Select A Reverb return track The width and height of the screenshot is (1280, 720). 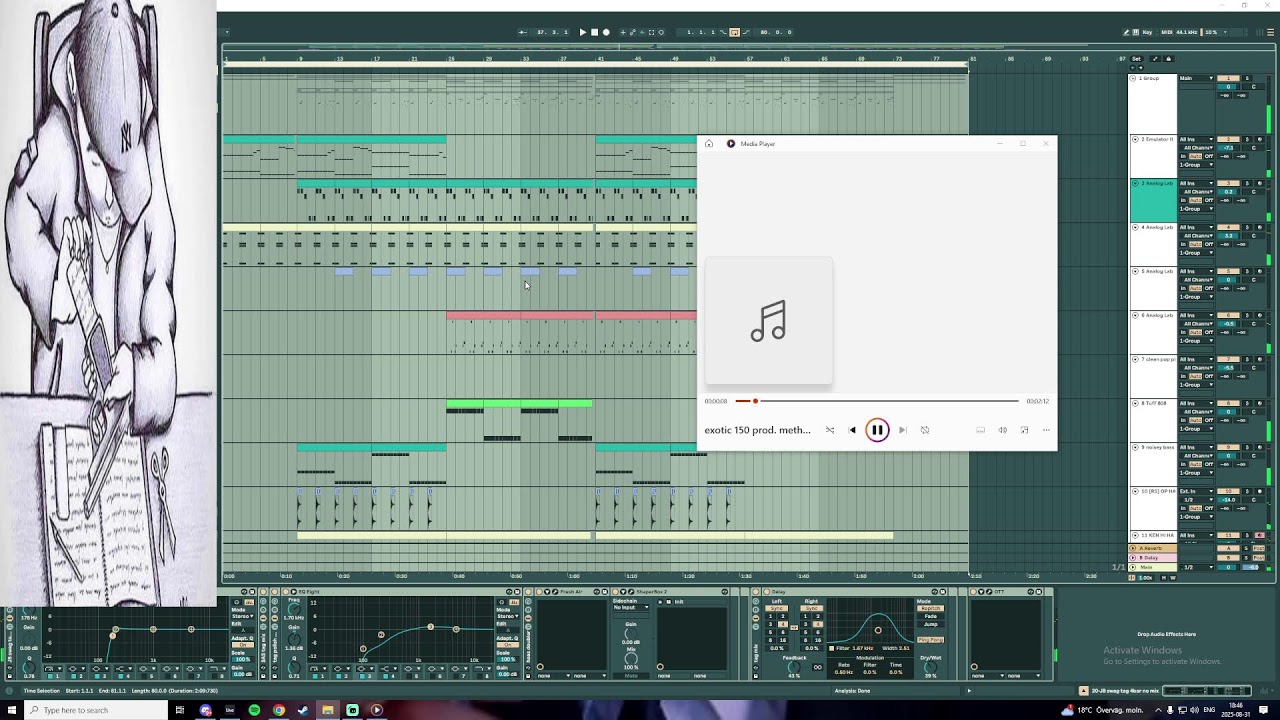[1153, 549]
